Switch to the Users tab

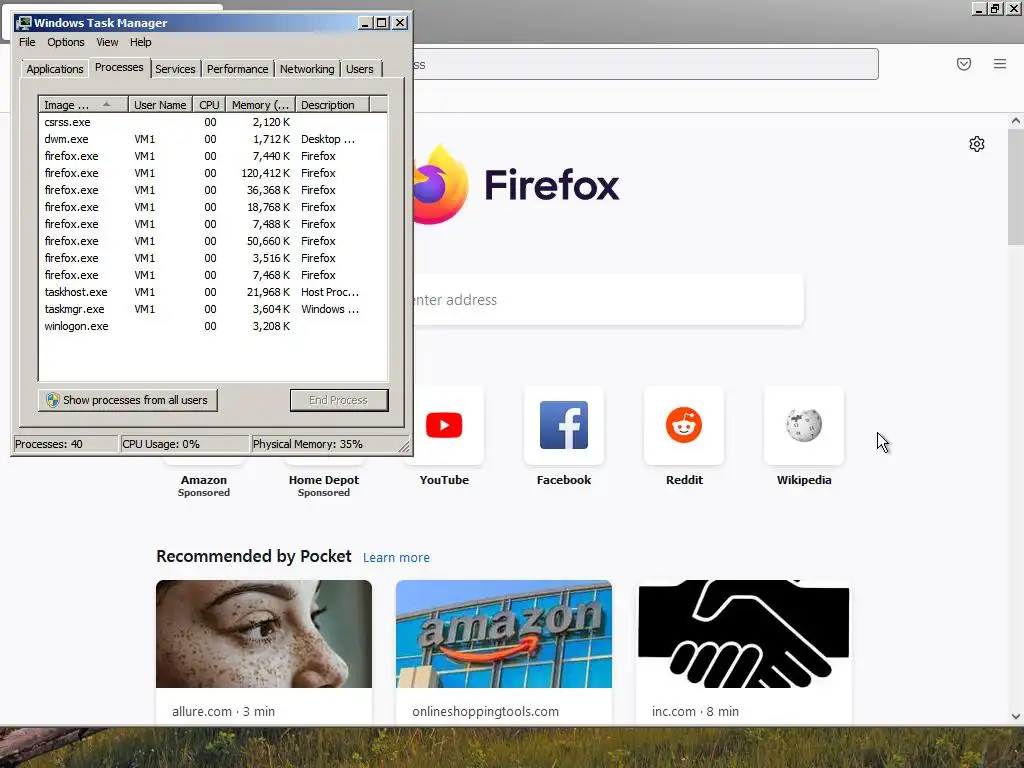(x=360, y=69)
